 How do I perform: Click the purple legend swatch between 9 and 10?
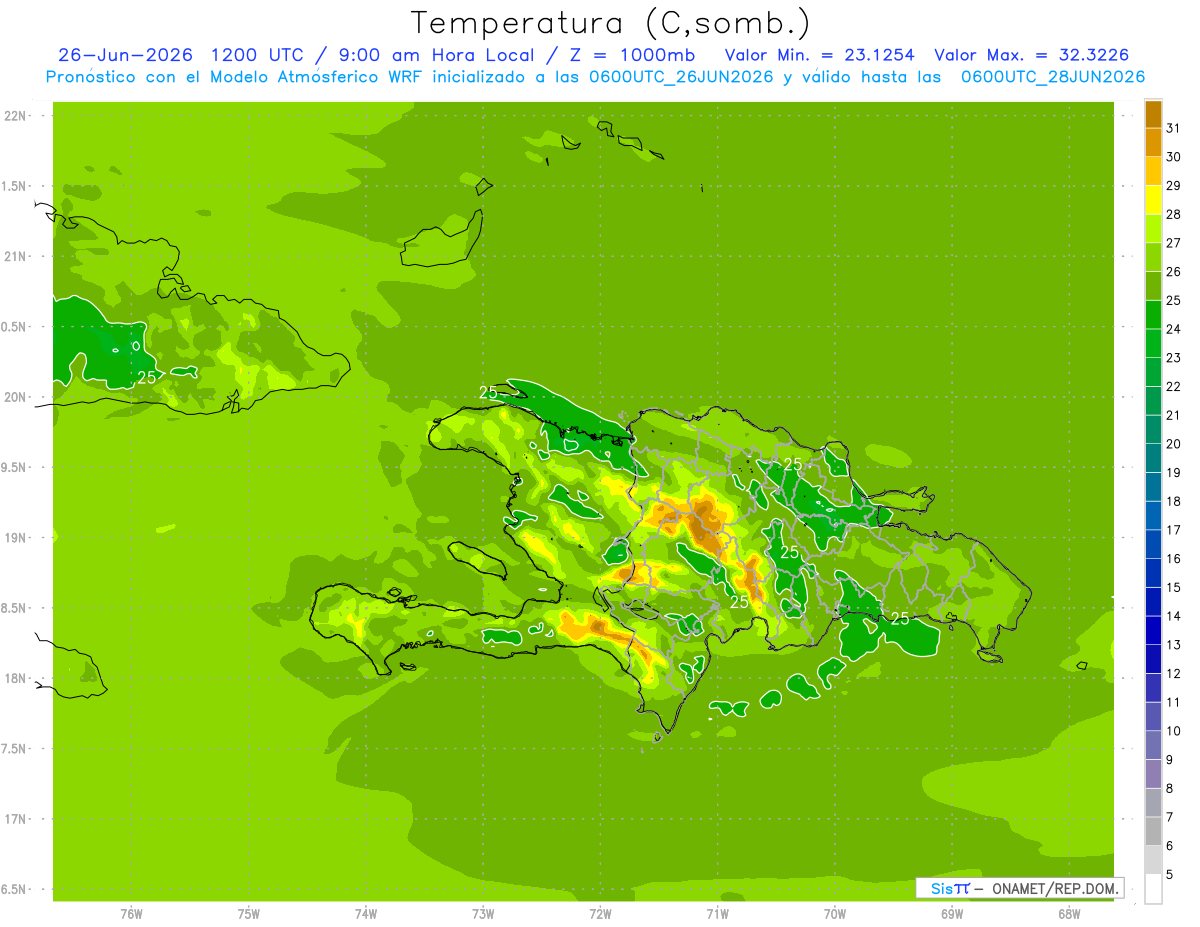point(1153,745)
